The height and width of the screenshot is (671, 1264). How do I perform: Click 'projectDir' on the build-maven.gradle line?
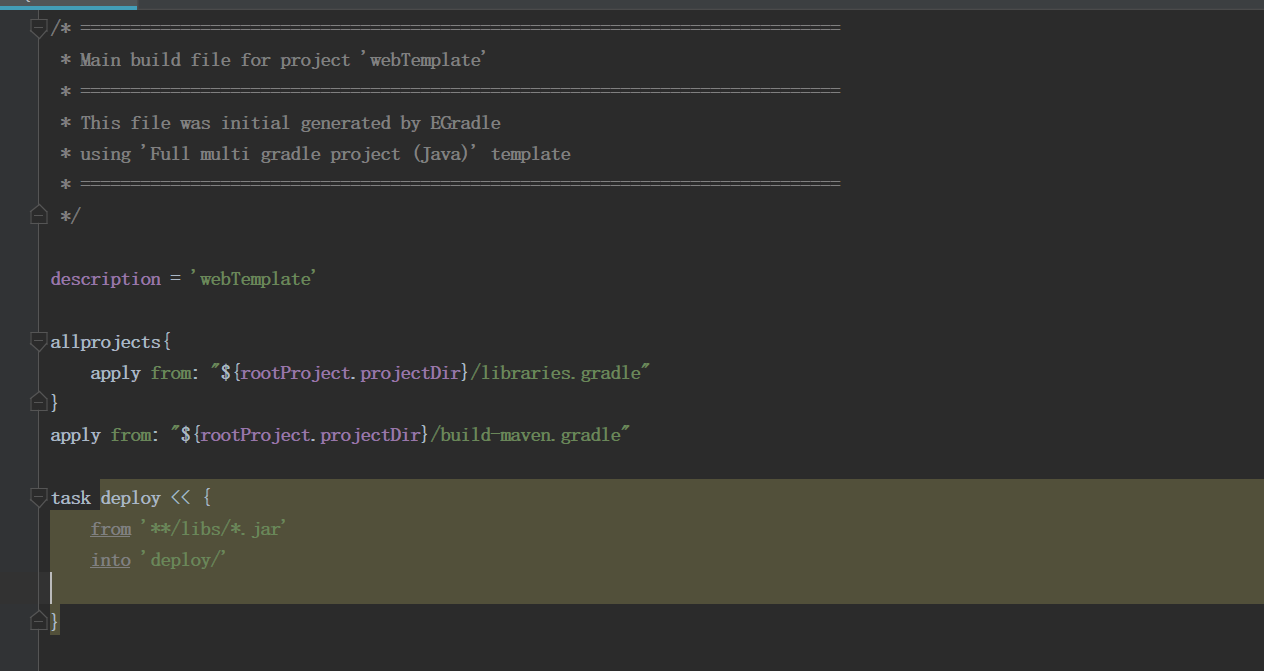click(370, 435)
